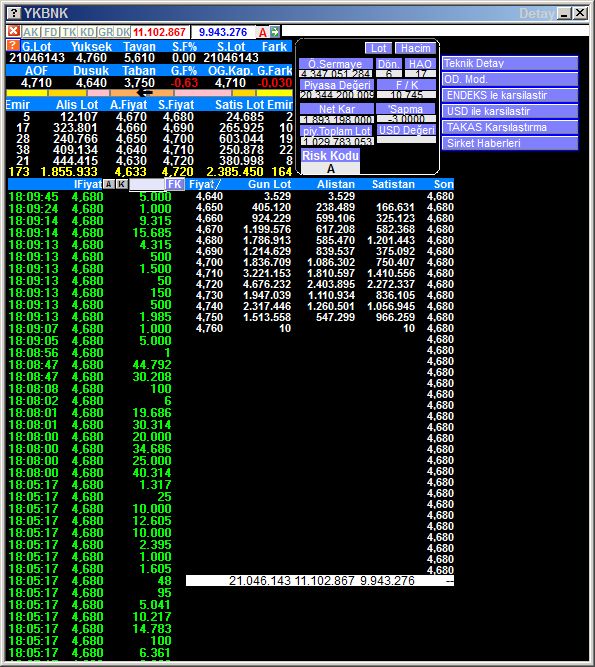The image size is (595, 667).
Task: Click the orange question mark icon near G.Lot
Action: [13, 46]
